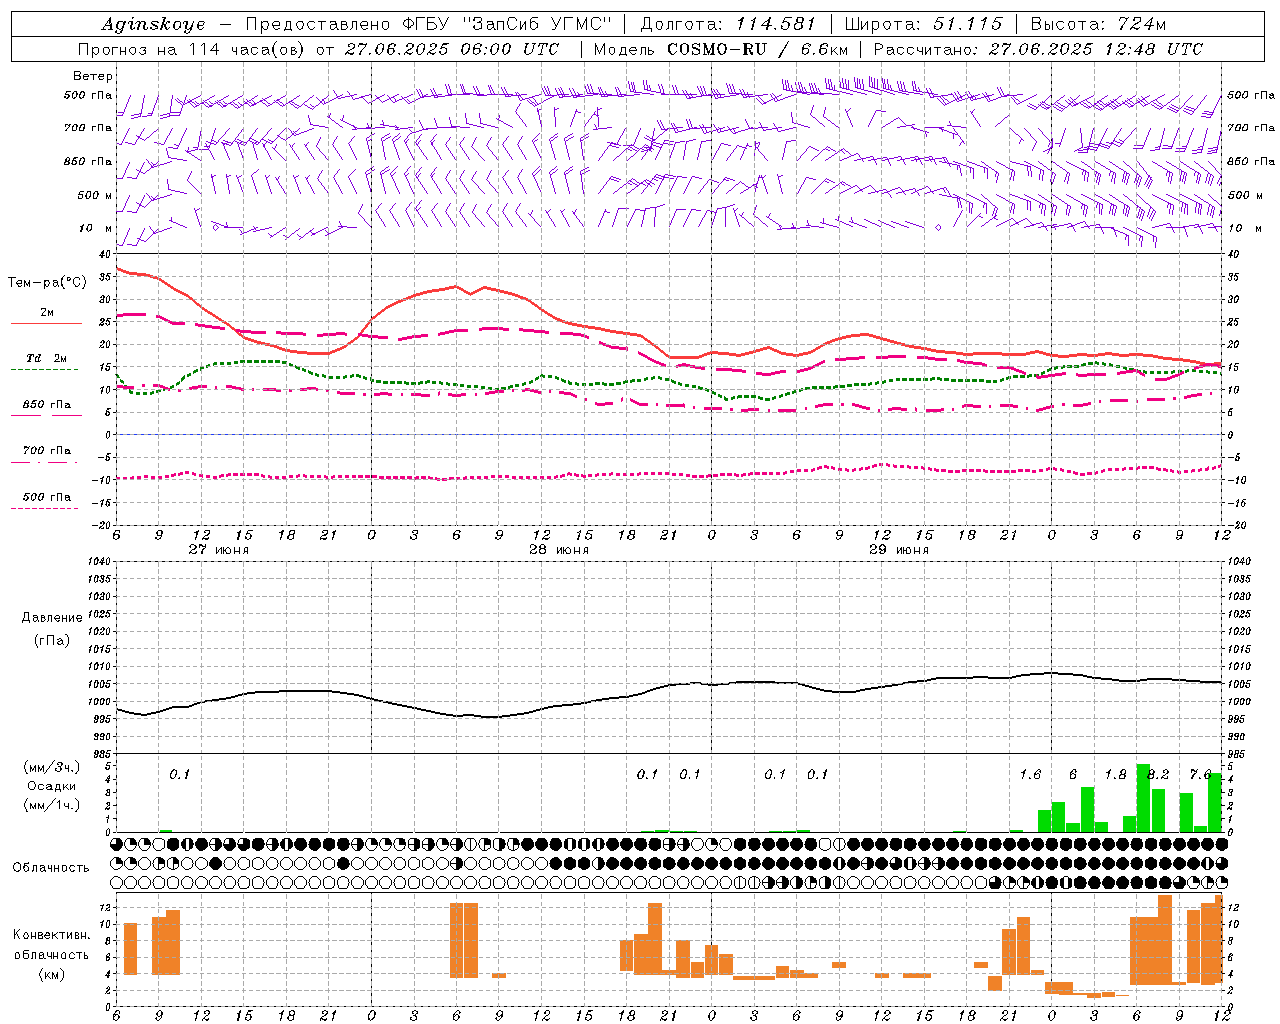The width and height of the screenshot is (1280, 1024).
Task: Click the "Широта: 51.115" header field
Action: [x=923, y=24]
